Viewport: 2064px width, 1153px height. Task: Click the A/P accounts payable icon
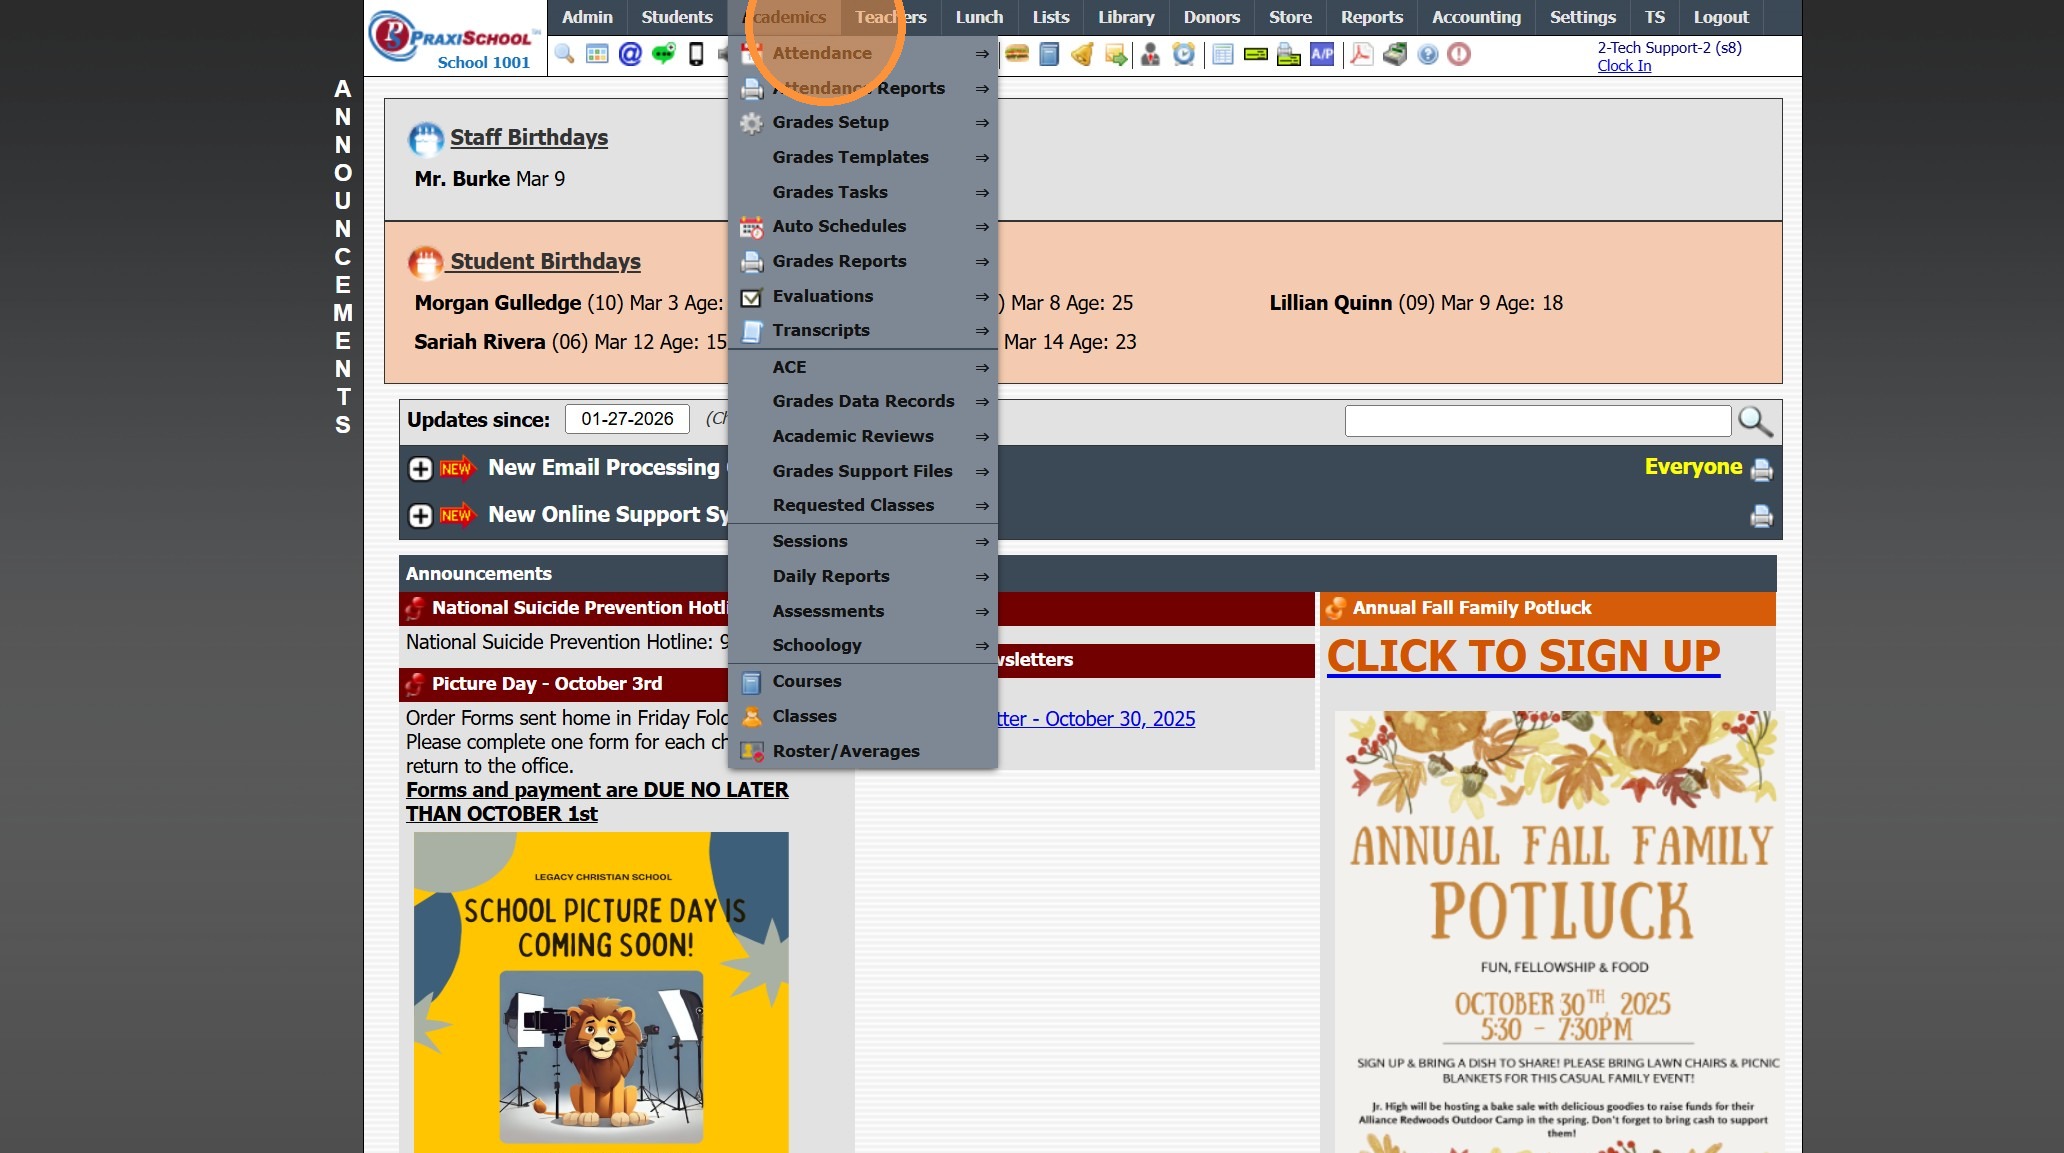[x=1322, y=54]
